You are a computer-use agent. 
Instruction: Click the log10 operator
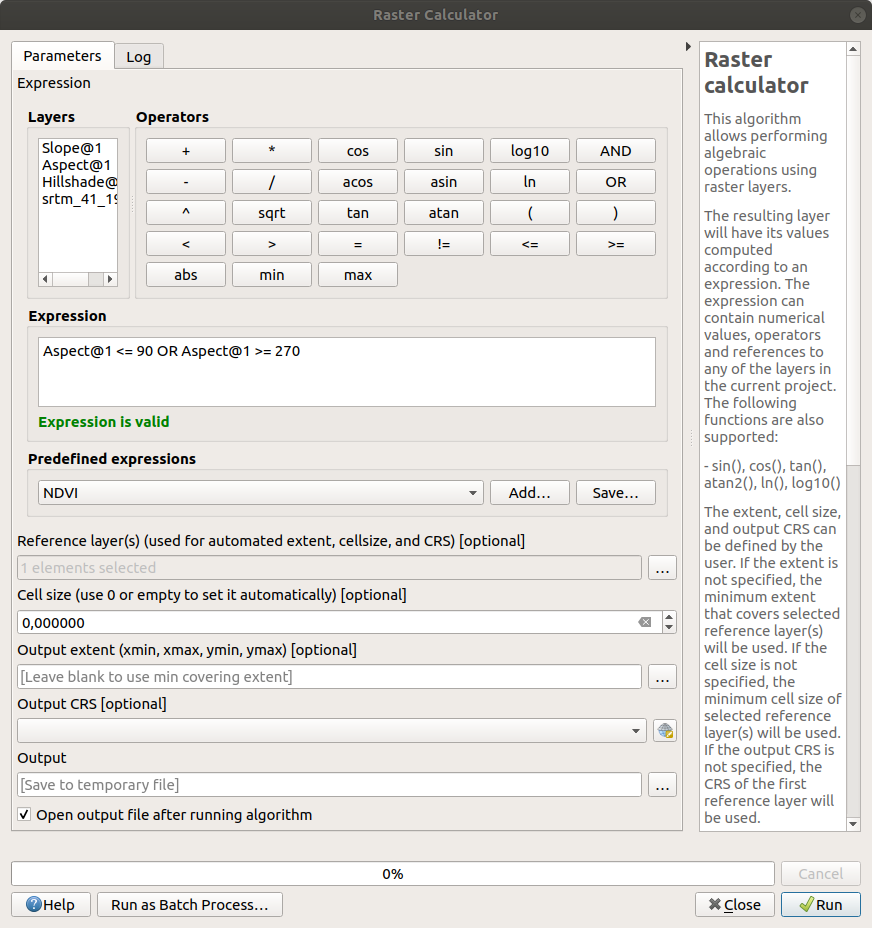529,150
